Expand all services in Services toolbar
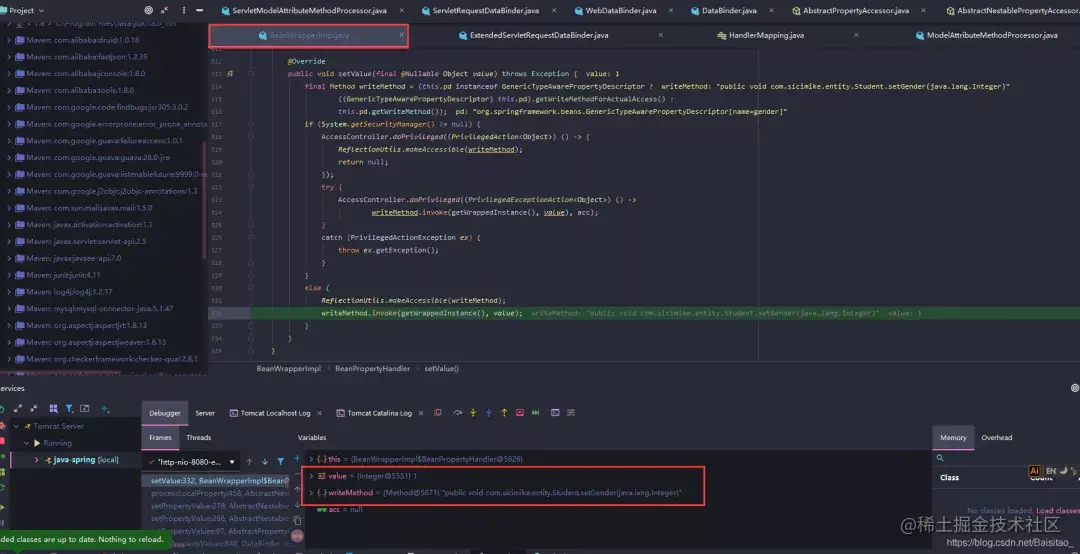Screen dimensions: 1080x554 coord(18,409)
